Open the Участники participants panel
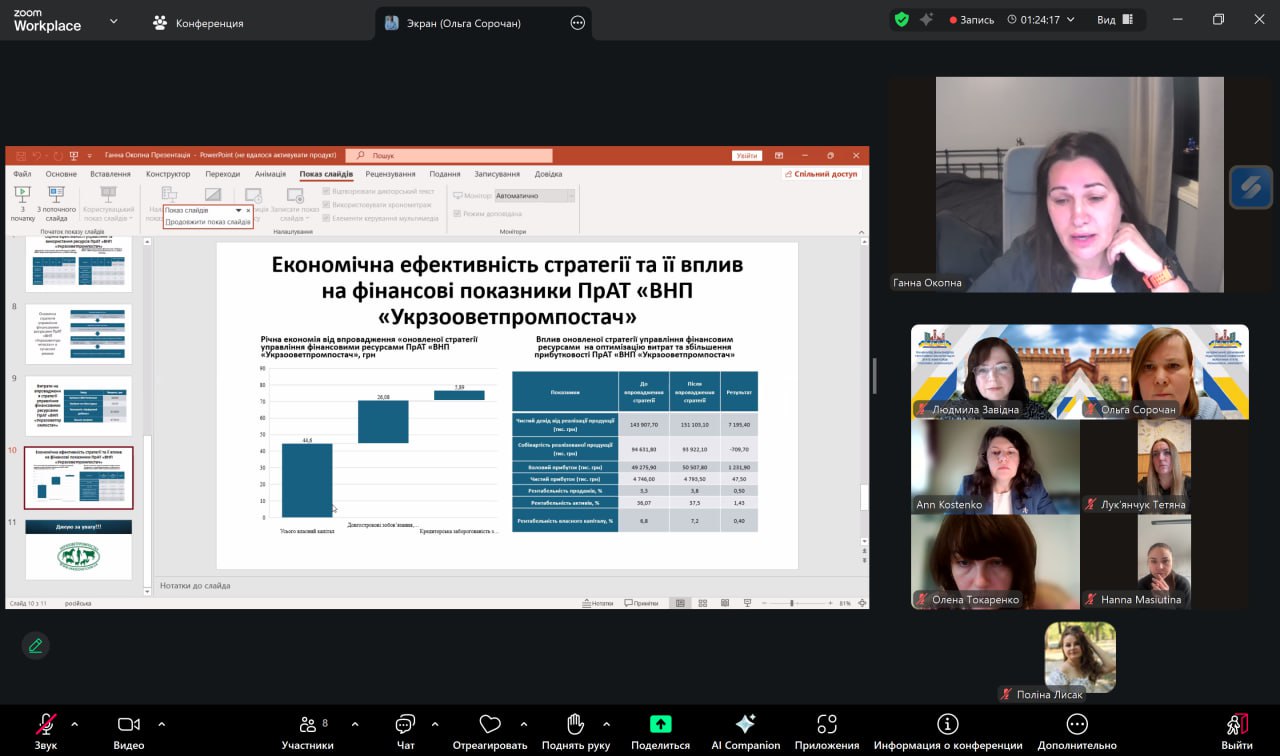Screen dimensions: 1280x756 point(307,725)
